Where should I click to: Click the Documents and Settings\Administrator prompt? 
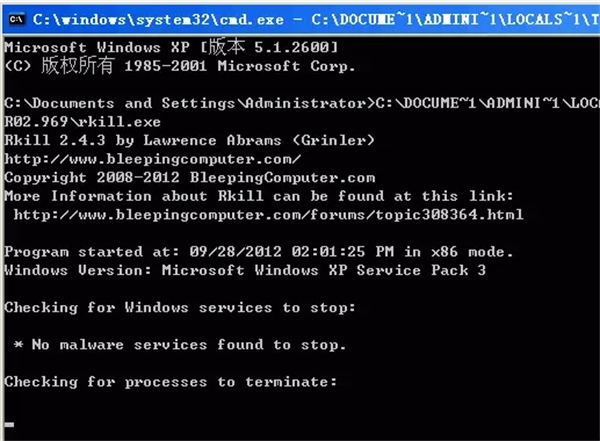tap(186, 102)
